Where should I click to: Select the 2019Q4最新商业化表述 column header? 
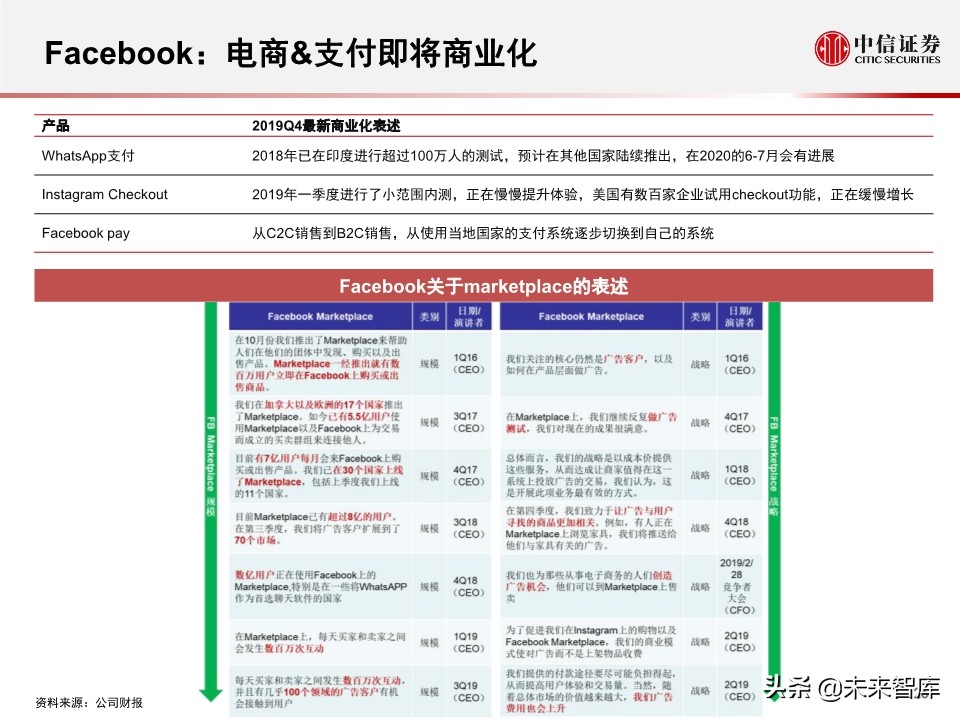click(x=325, y=127)
